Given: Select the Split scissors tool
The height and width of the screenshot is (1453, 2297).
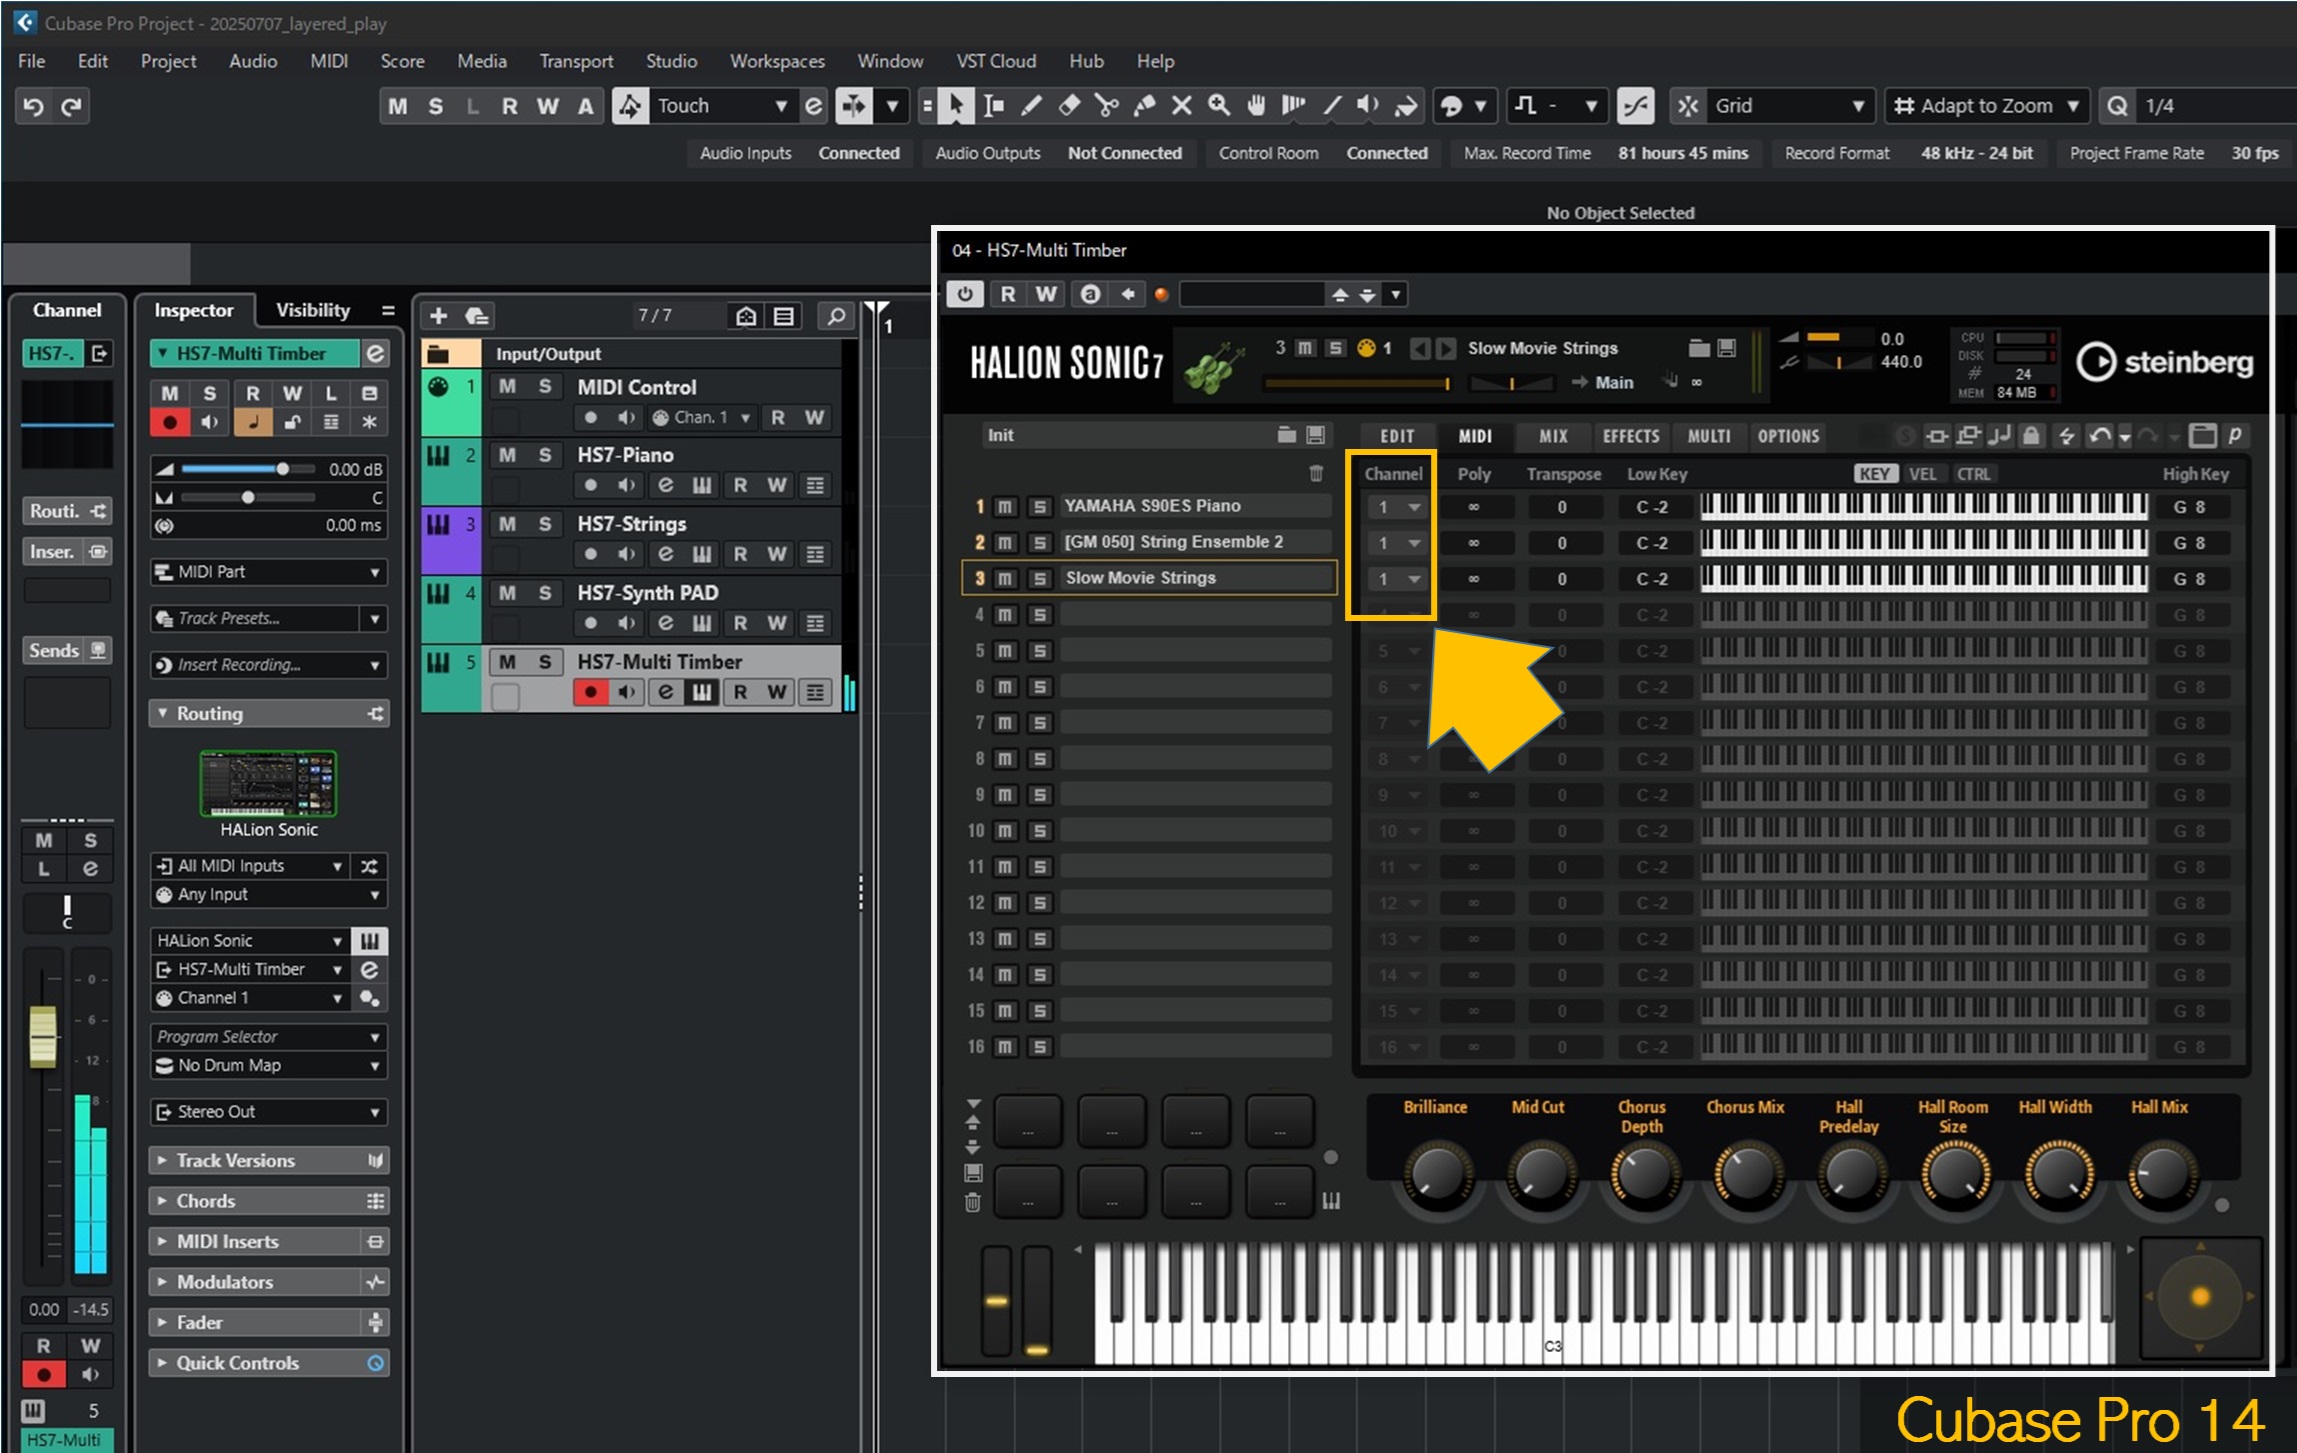Looking at the screenshot, I should point(1106,106).
